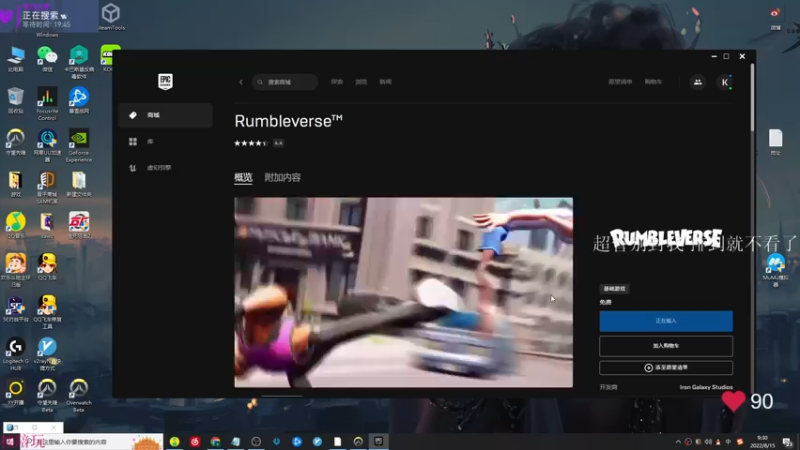This screenshot has height=450, width=800.
Task: Open the Focusrite Control desktop icon
Action: point(47,104)
